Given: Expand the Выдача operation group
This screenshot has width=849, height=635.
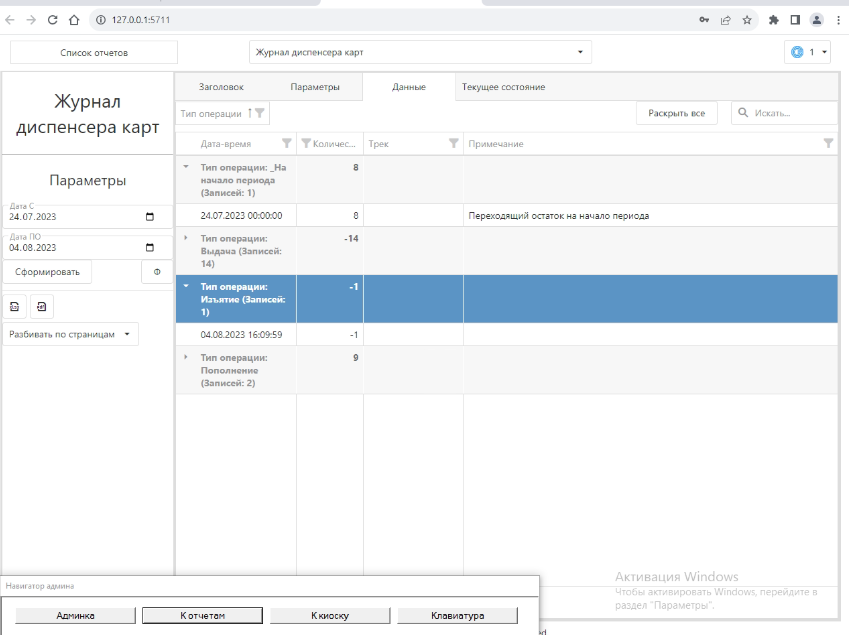Looking at the screenshot, I should pyautogui.click(x=186, y=238).
